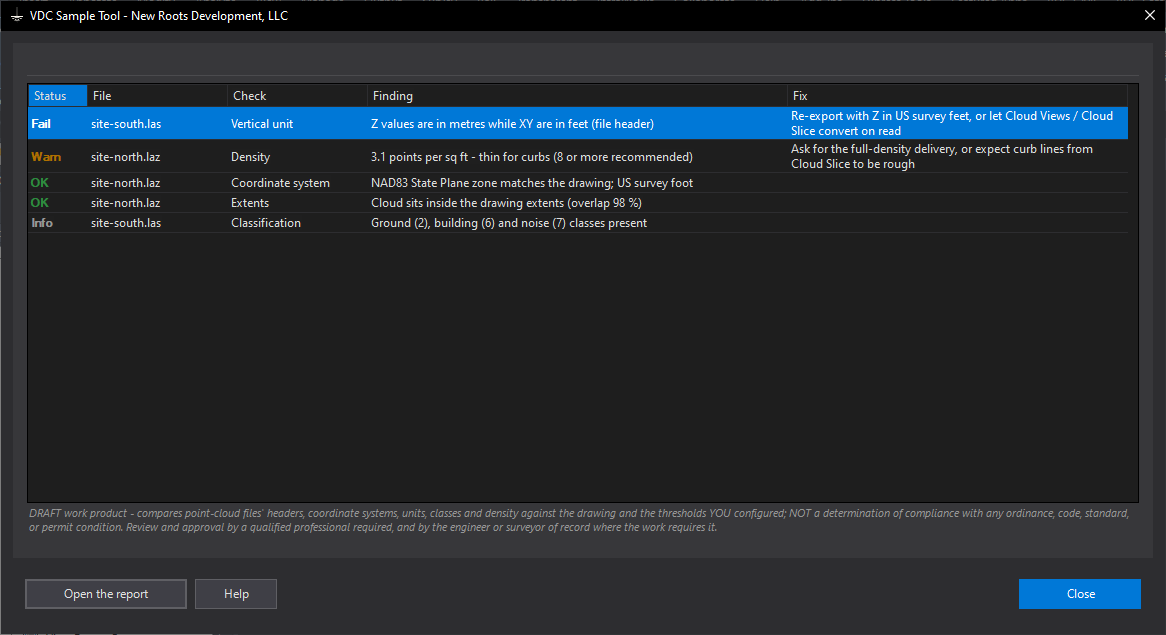Click the overlap 98 % finding

506,203
